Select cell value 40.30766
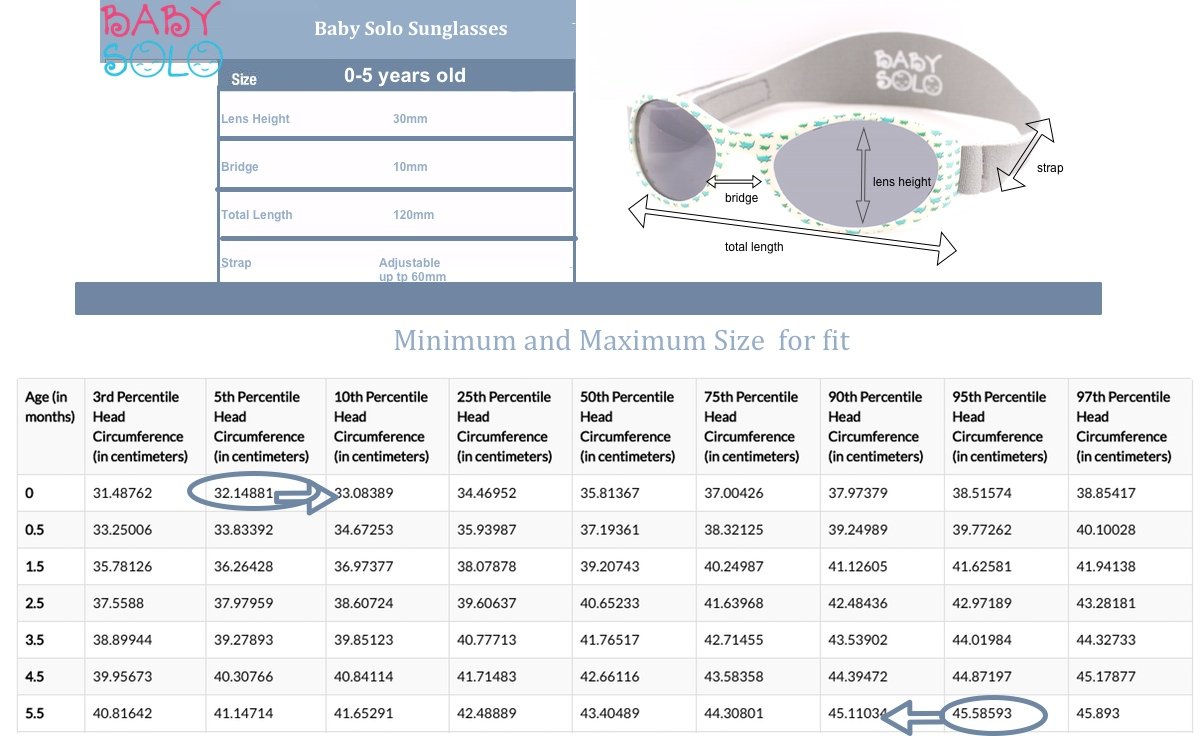Image resolution: width=1200 pixels, height=736 pixels. click(x=244, y=677)
